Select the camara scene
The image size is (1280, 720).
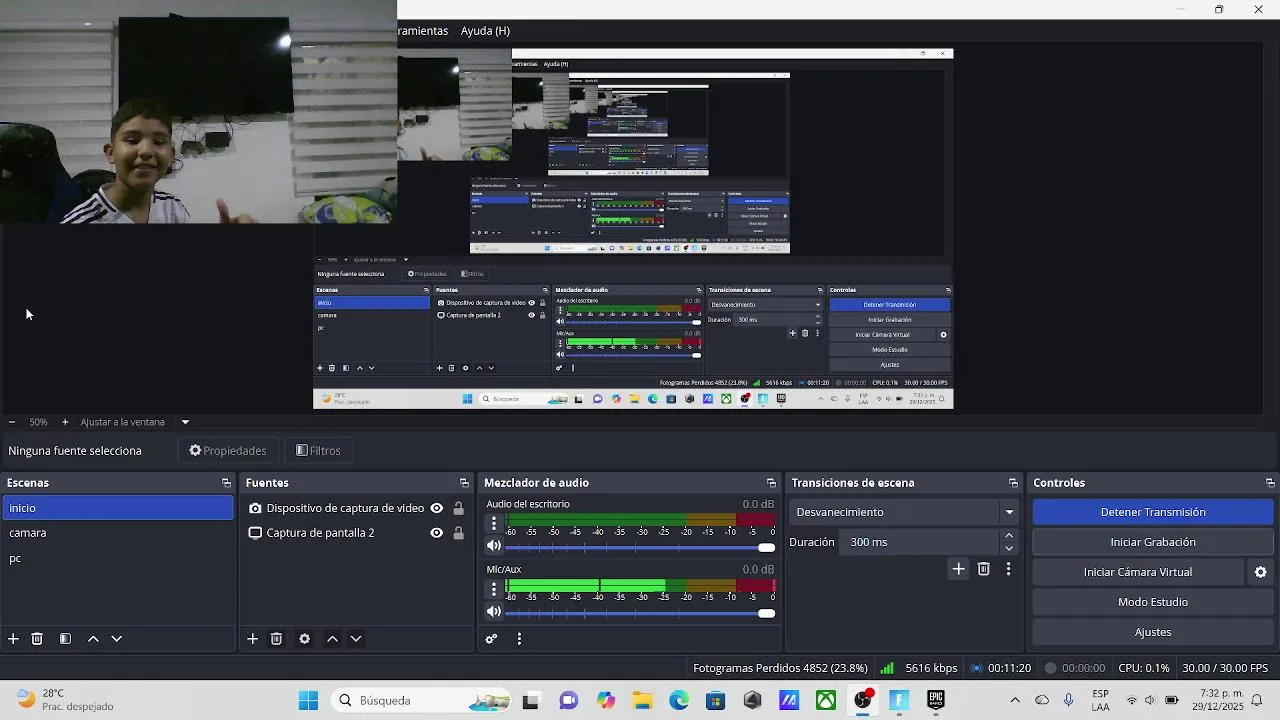[117, 533]
